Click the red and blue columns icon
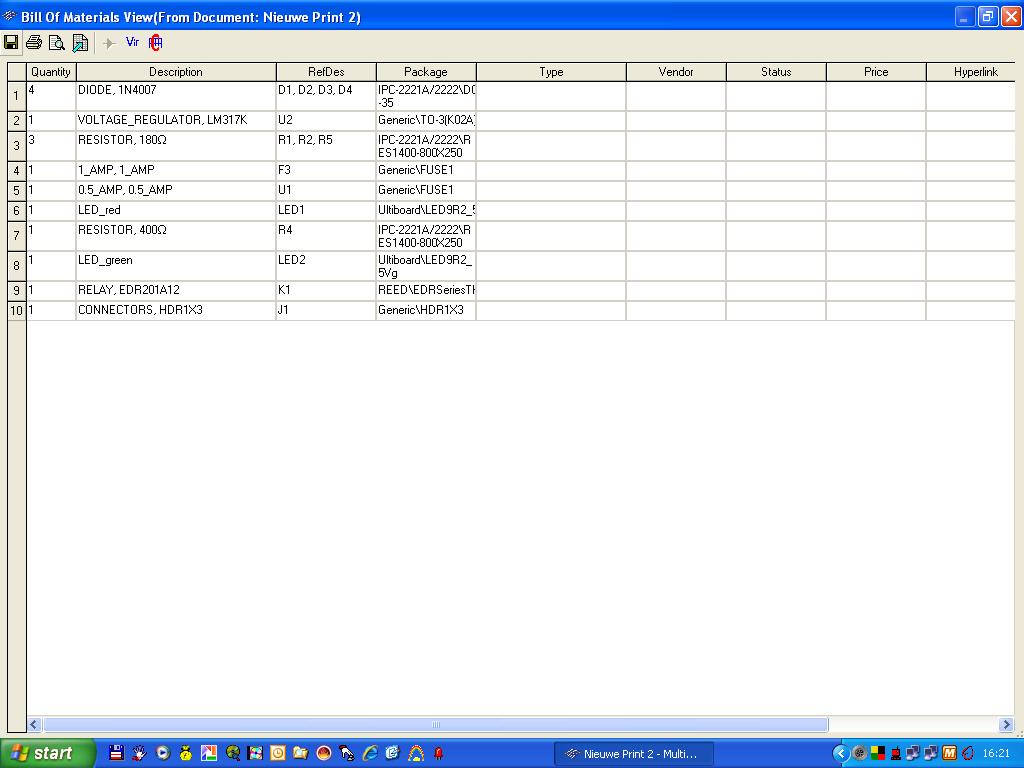The width and height of the screenshot is (1024, 768). (x=155, y=42)
